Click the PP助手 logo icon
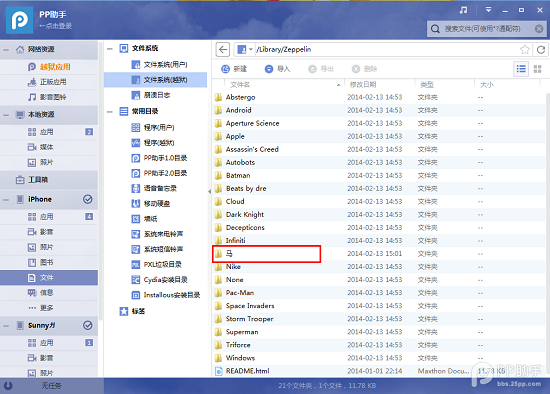This screenshot has width=550, height=394. (x=20, y=20)
